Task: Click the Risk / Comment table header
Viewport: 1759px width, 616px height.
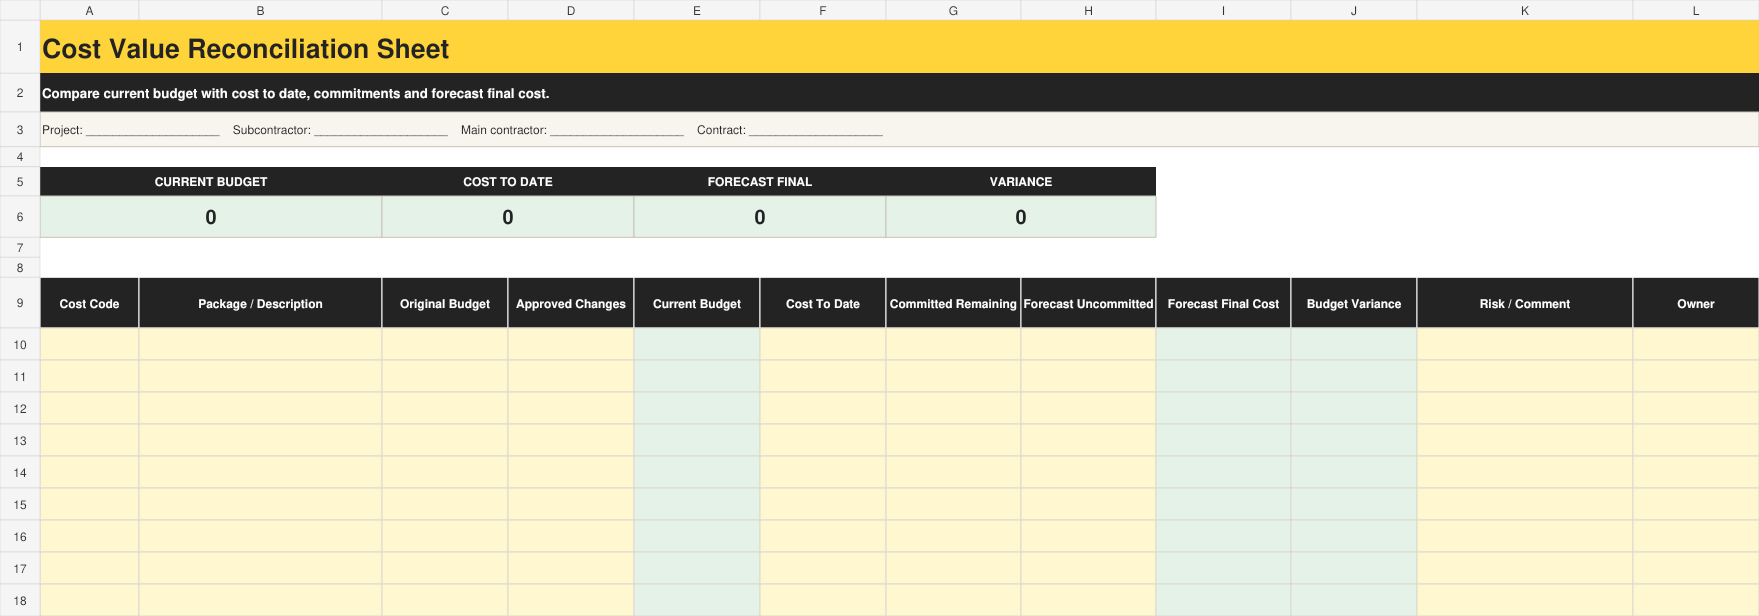Action: tap(1525, 303)
